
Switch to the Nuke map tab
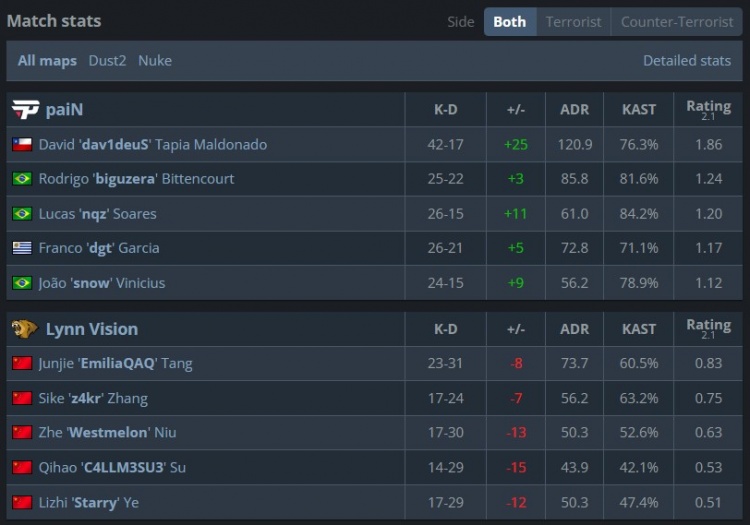click(x=155, y=61)
